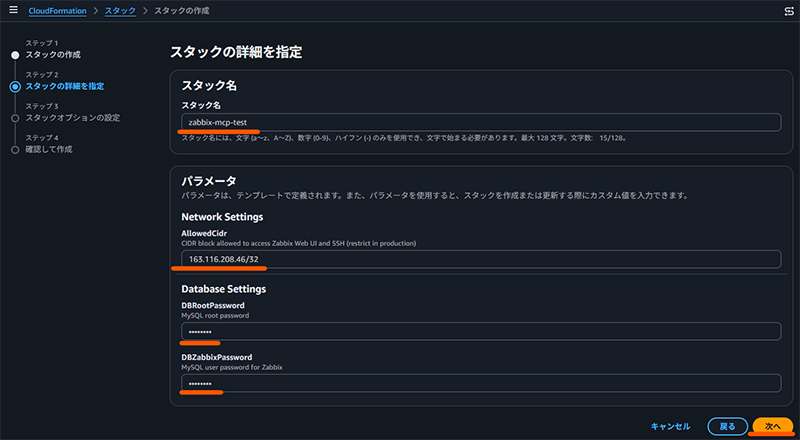Viewport: 800px width, 440px height.
Task: Select 確認して作成 step label
Action: (x=49, y=150)
